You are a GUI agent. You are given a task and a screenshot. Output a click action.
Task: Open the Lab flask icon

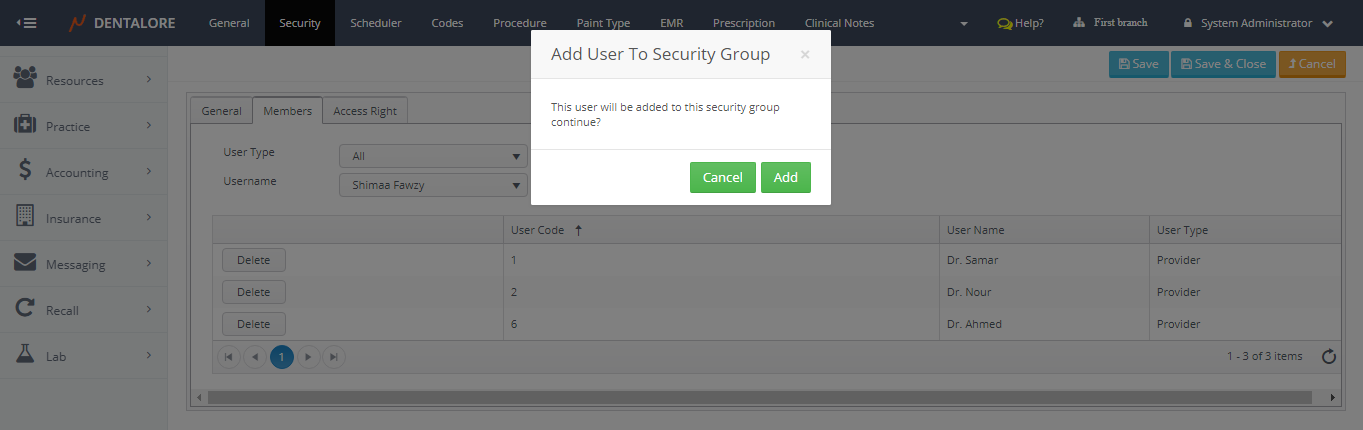pyautogui.click(x=25, y=355)
